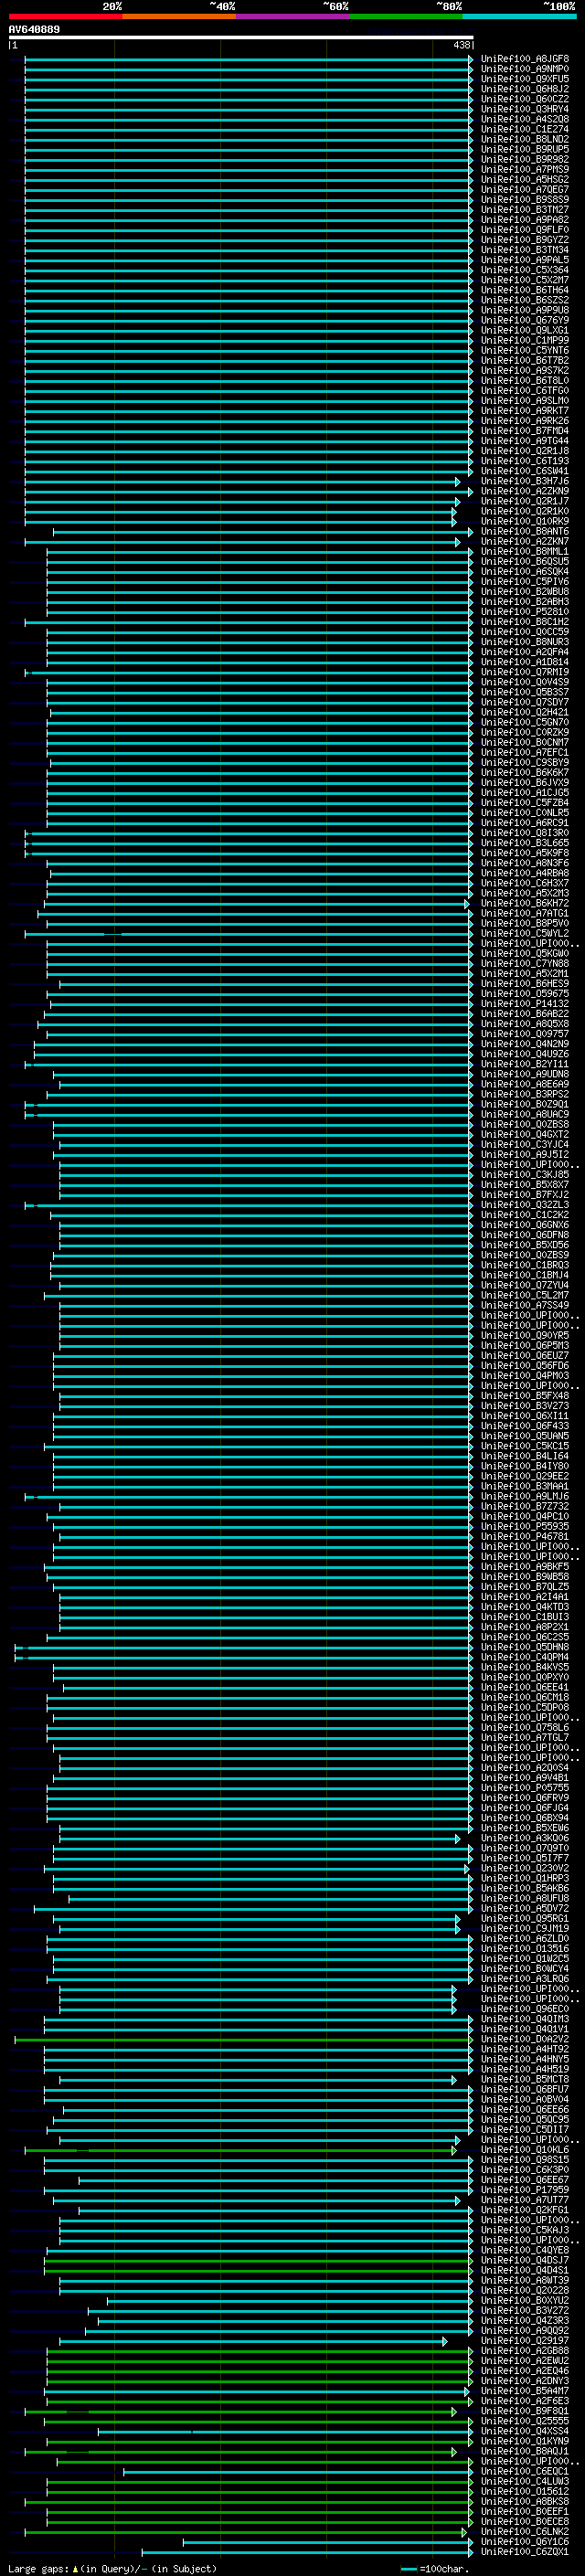
Task: Click the red 20% identity legend segment
Action: click(x=65, y=16)
